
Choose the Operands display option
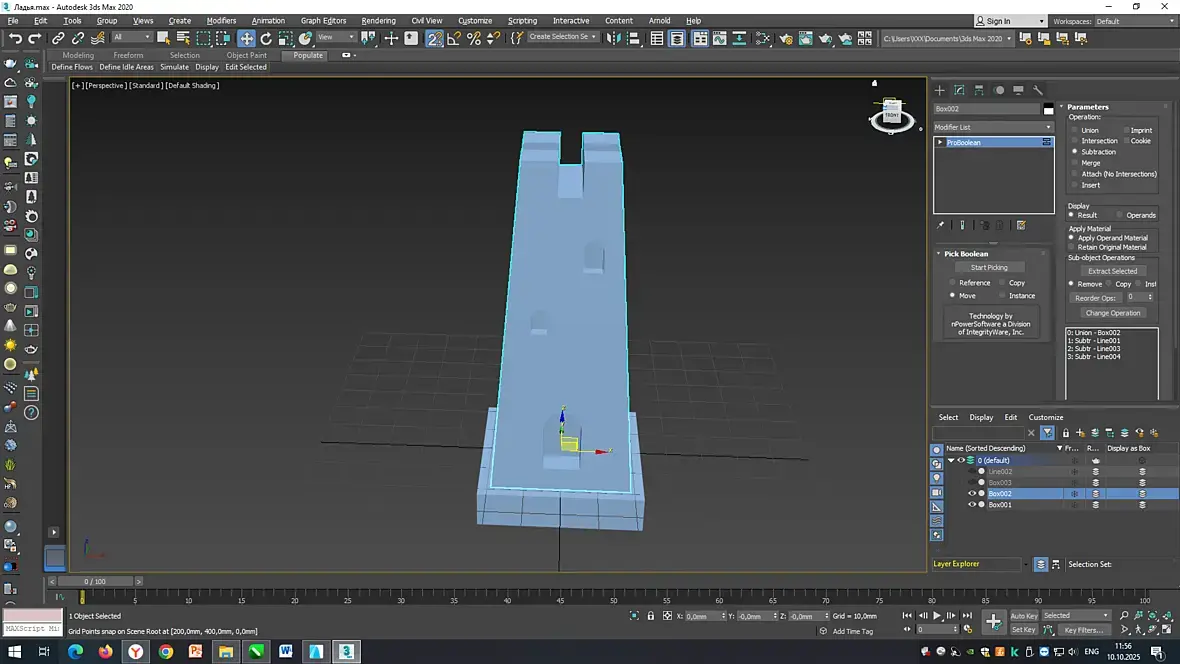pyautogui.click(x=1121, y=215)
